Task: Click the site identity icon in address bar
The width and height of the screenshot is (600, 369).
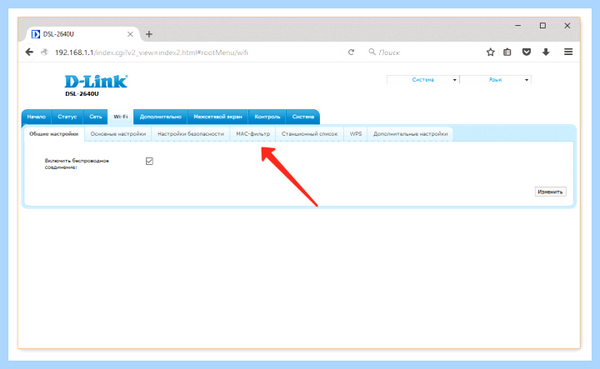Action: coord(44,52)
